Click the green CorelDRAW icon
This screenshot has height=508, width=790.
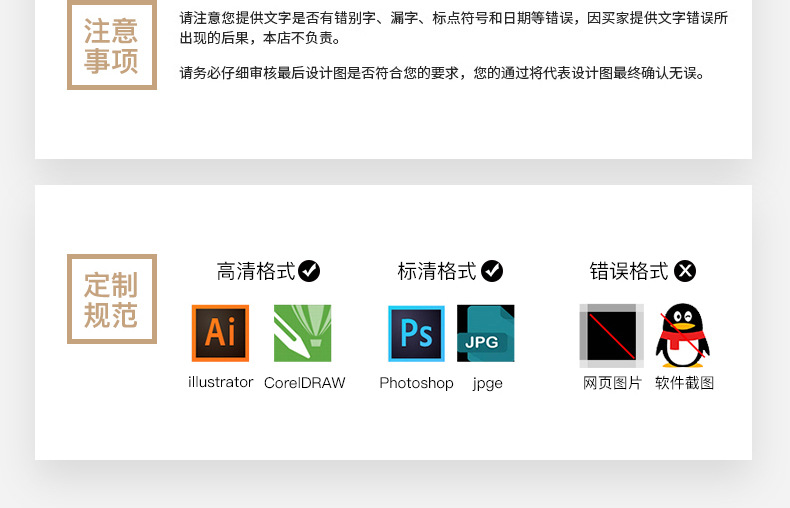[x=302, y=333]
